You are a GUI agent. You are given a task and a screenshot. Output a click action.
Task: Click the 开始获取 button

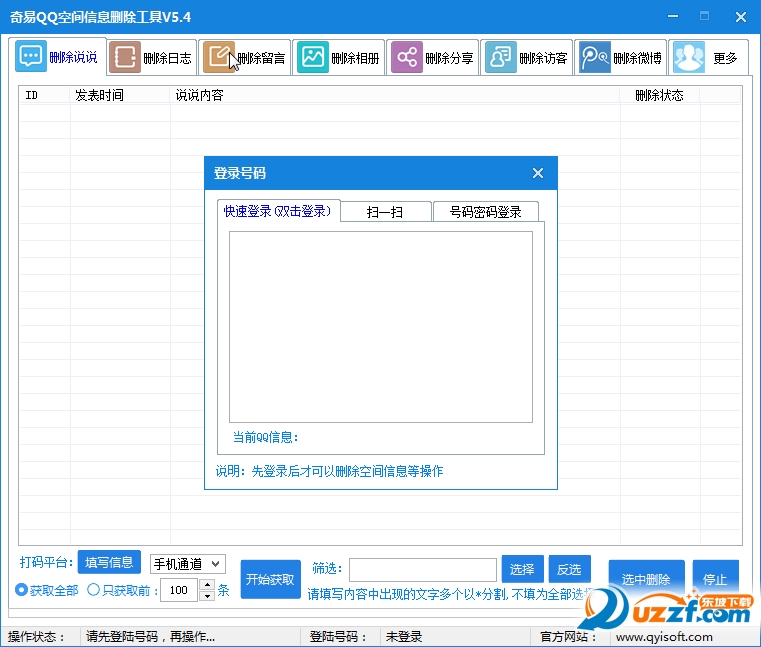click(x=270, y=579)
